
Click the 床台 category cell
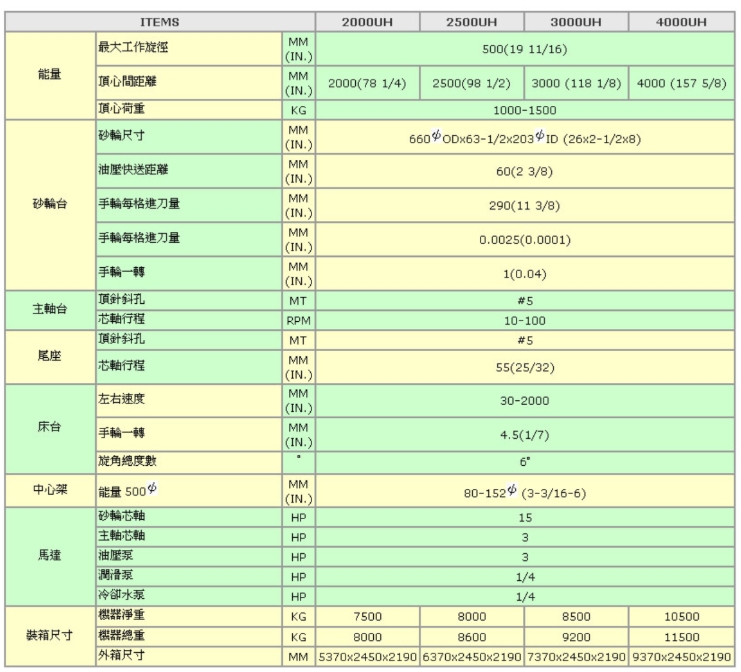click(x=50, y=428)
